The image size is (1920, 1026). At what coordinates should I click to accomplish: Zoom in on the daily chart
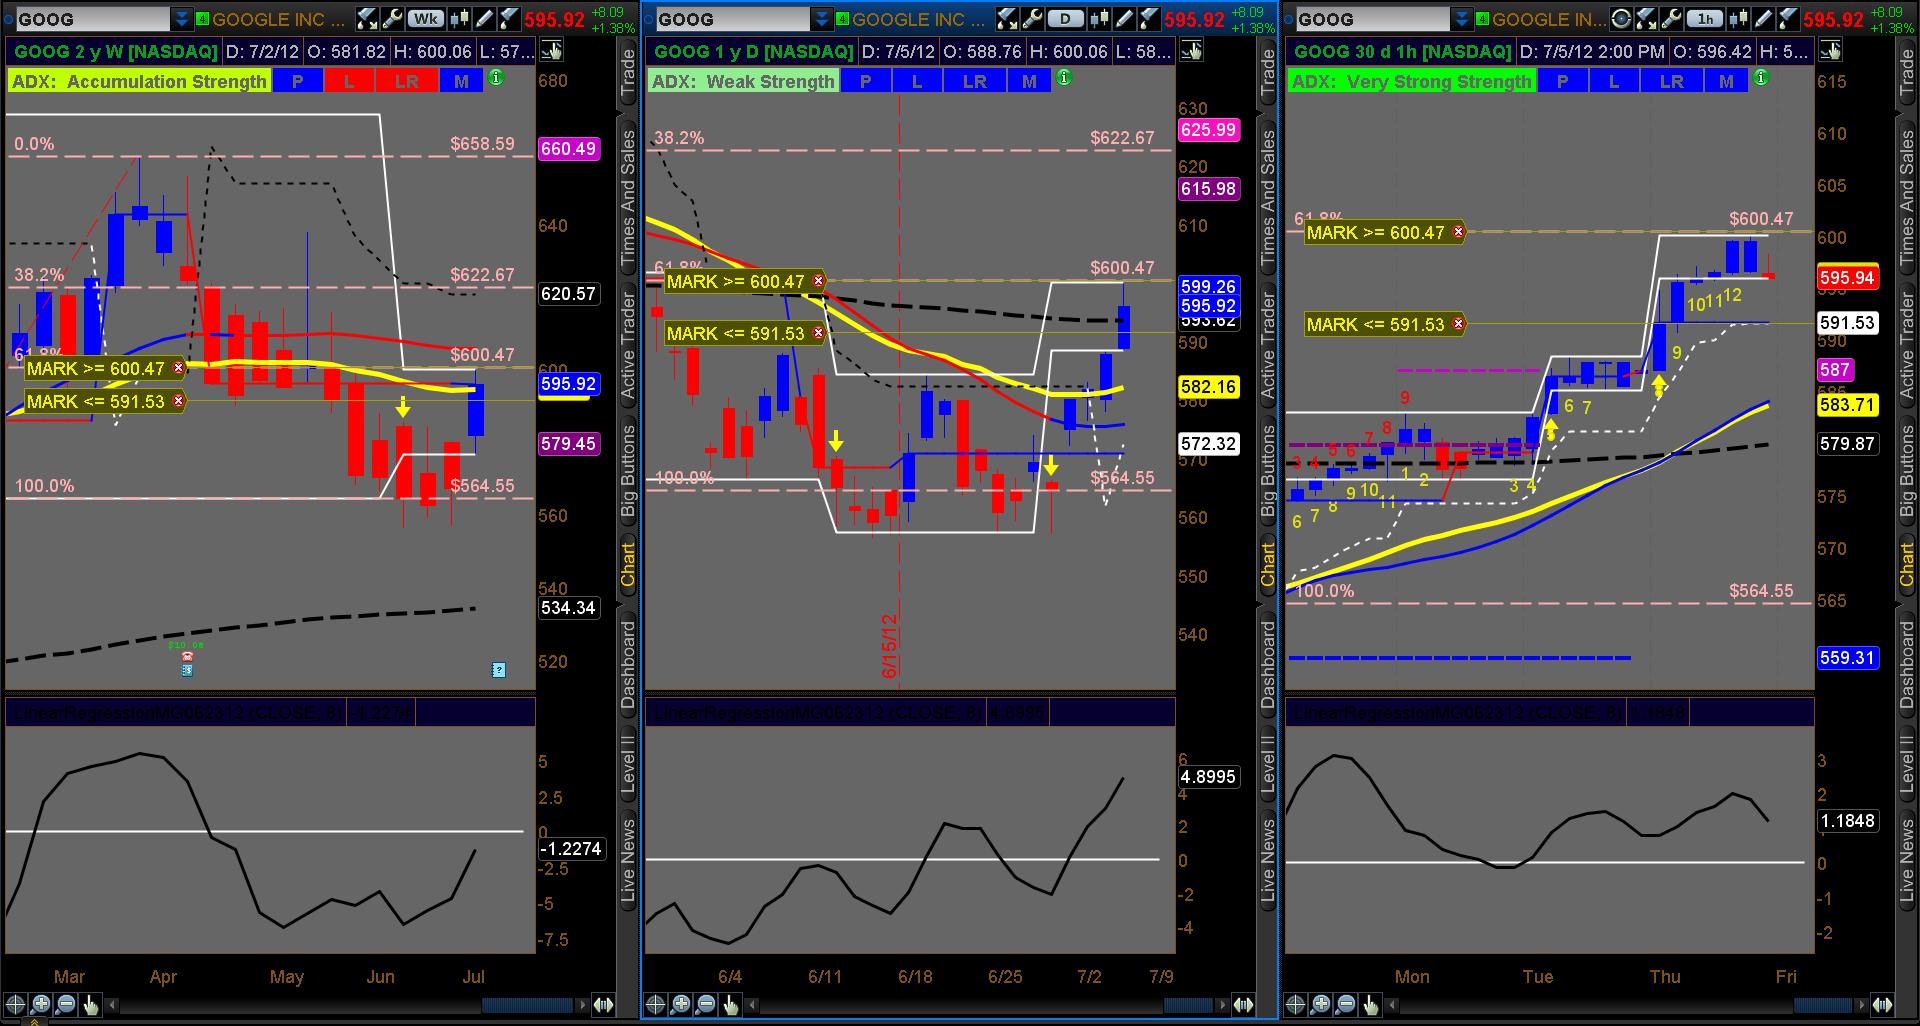click(x=681, y=1005)
